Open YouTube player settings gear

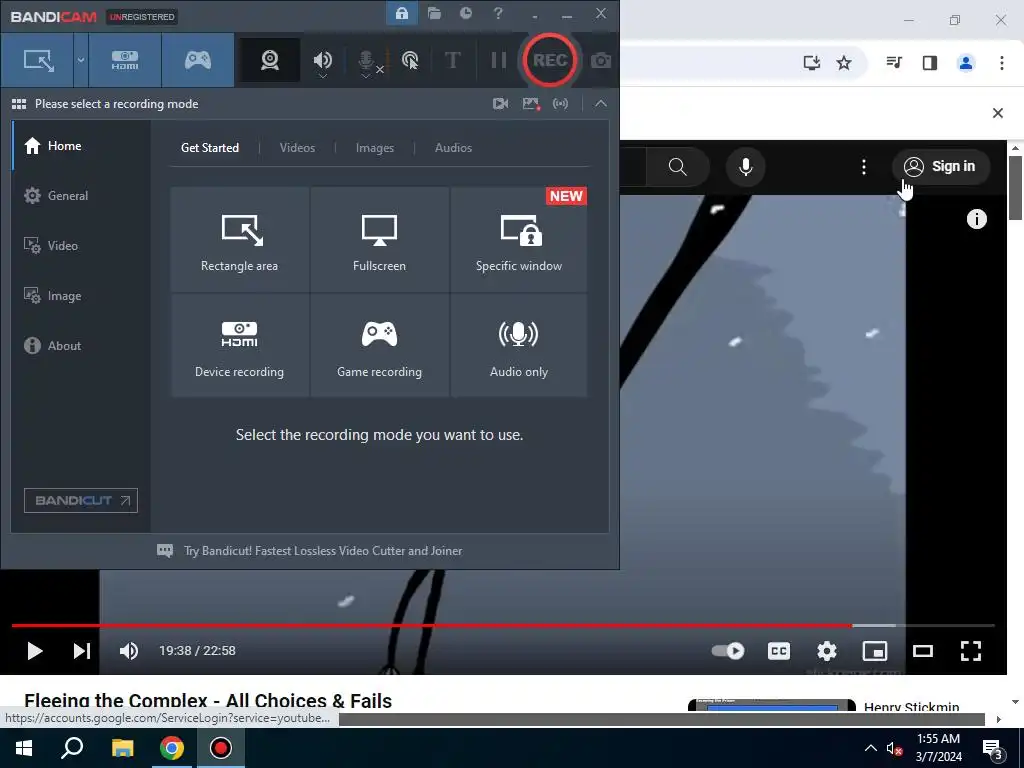coord(827,650)
